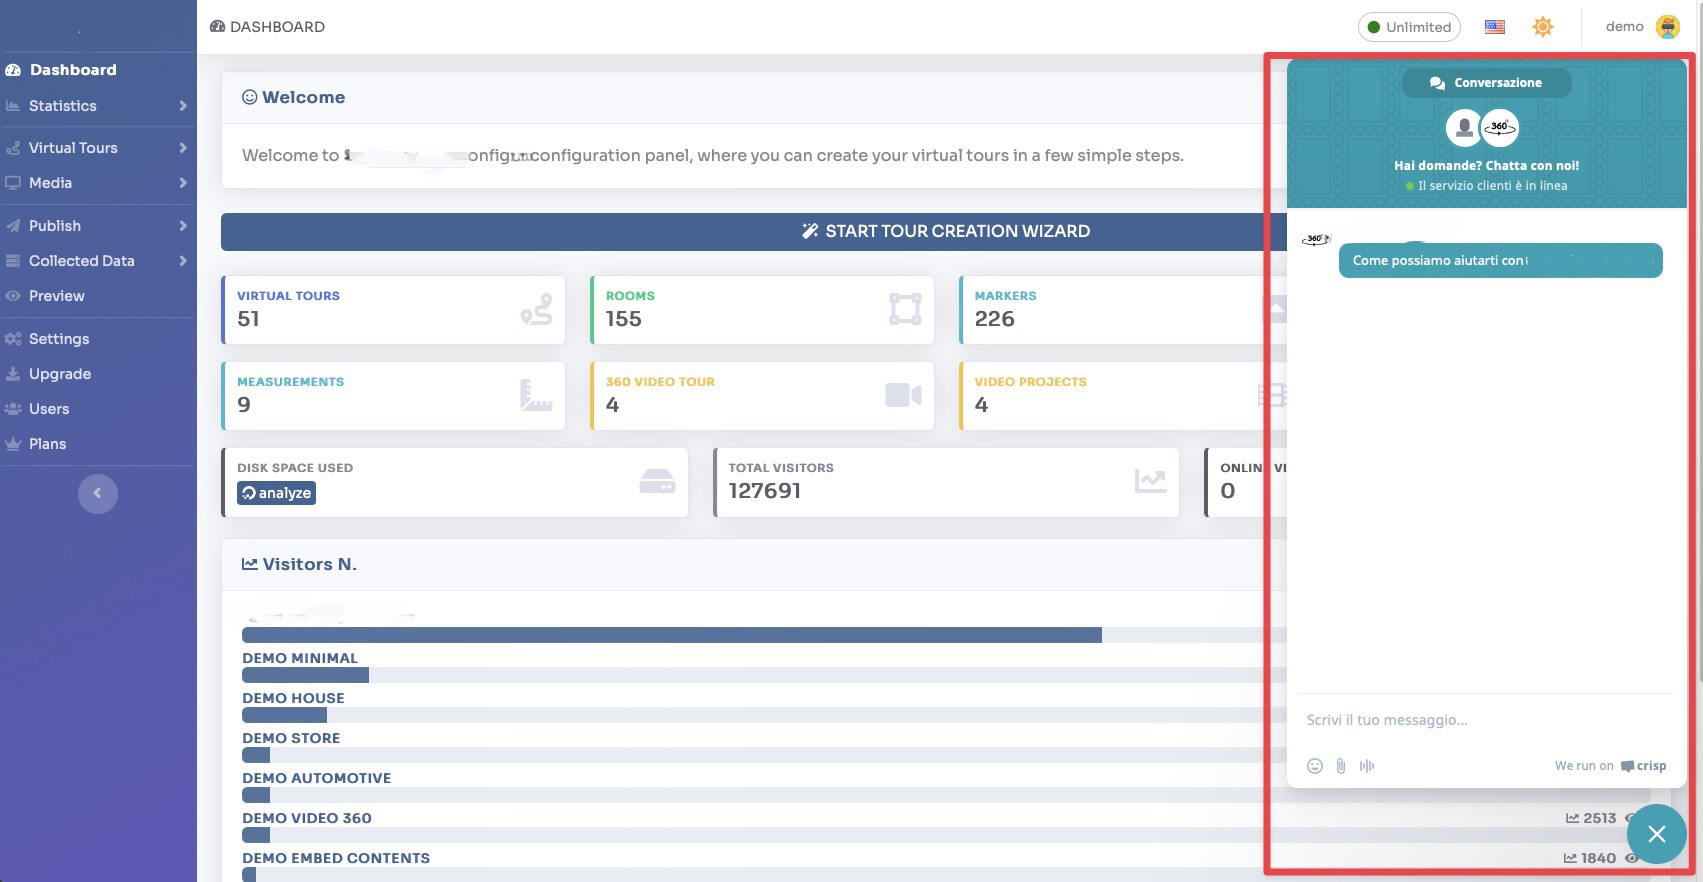Click the disk drive icon in Disk Space card

tap(657, 482)
